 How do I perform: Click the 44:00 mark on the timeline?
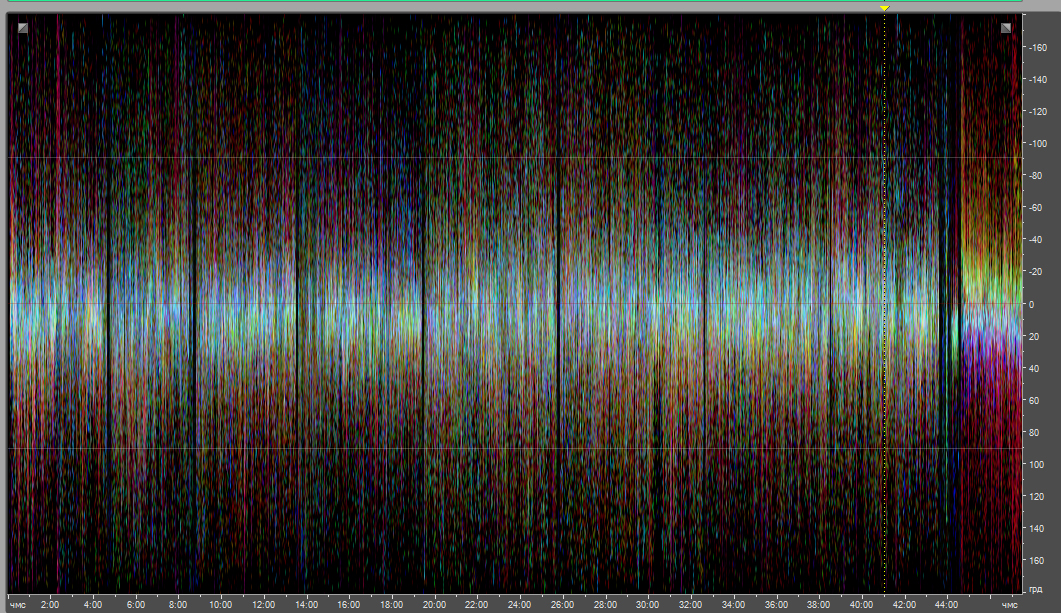[x=946, y=605]
